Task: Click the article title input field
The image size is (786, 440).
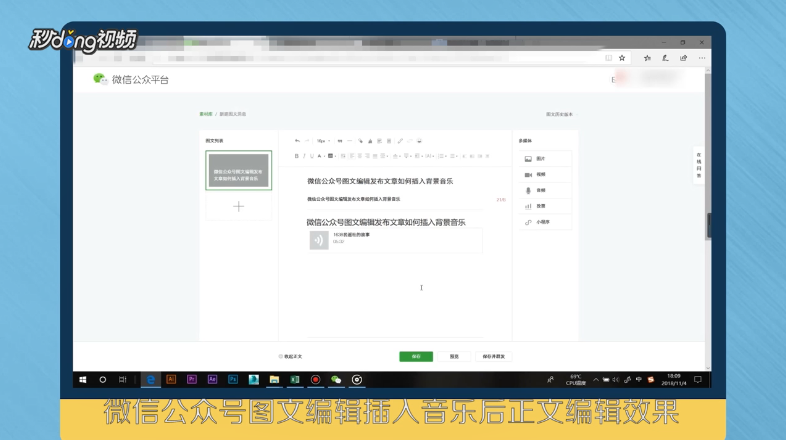Action: 396,181
